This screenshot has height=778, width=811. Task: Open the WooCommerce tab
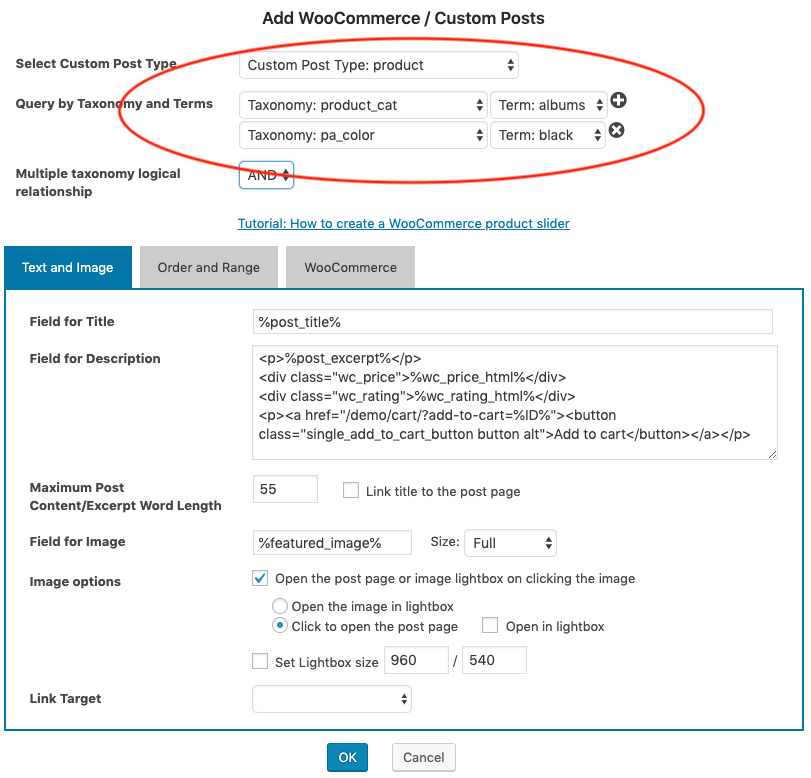[x=350, y=267]
